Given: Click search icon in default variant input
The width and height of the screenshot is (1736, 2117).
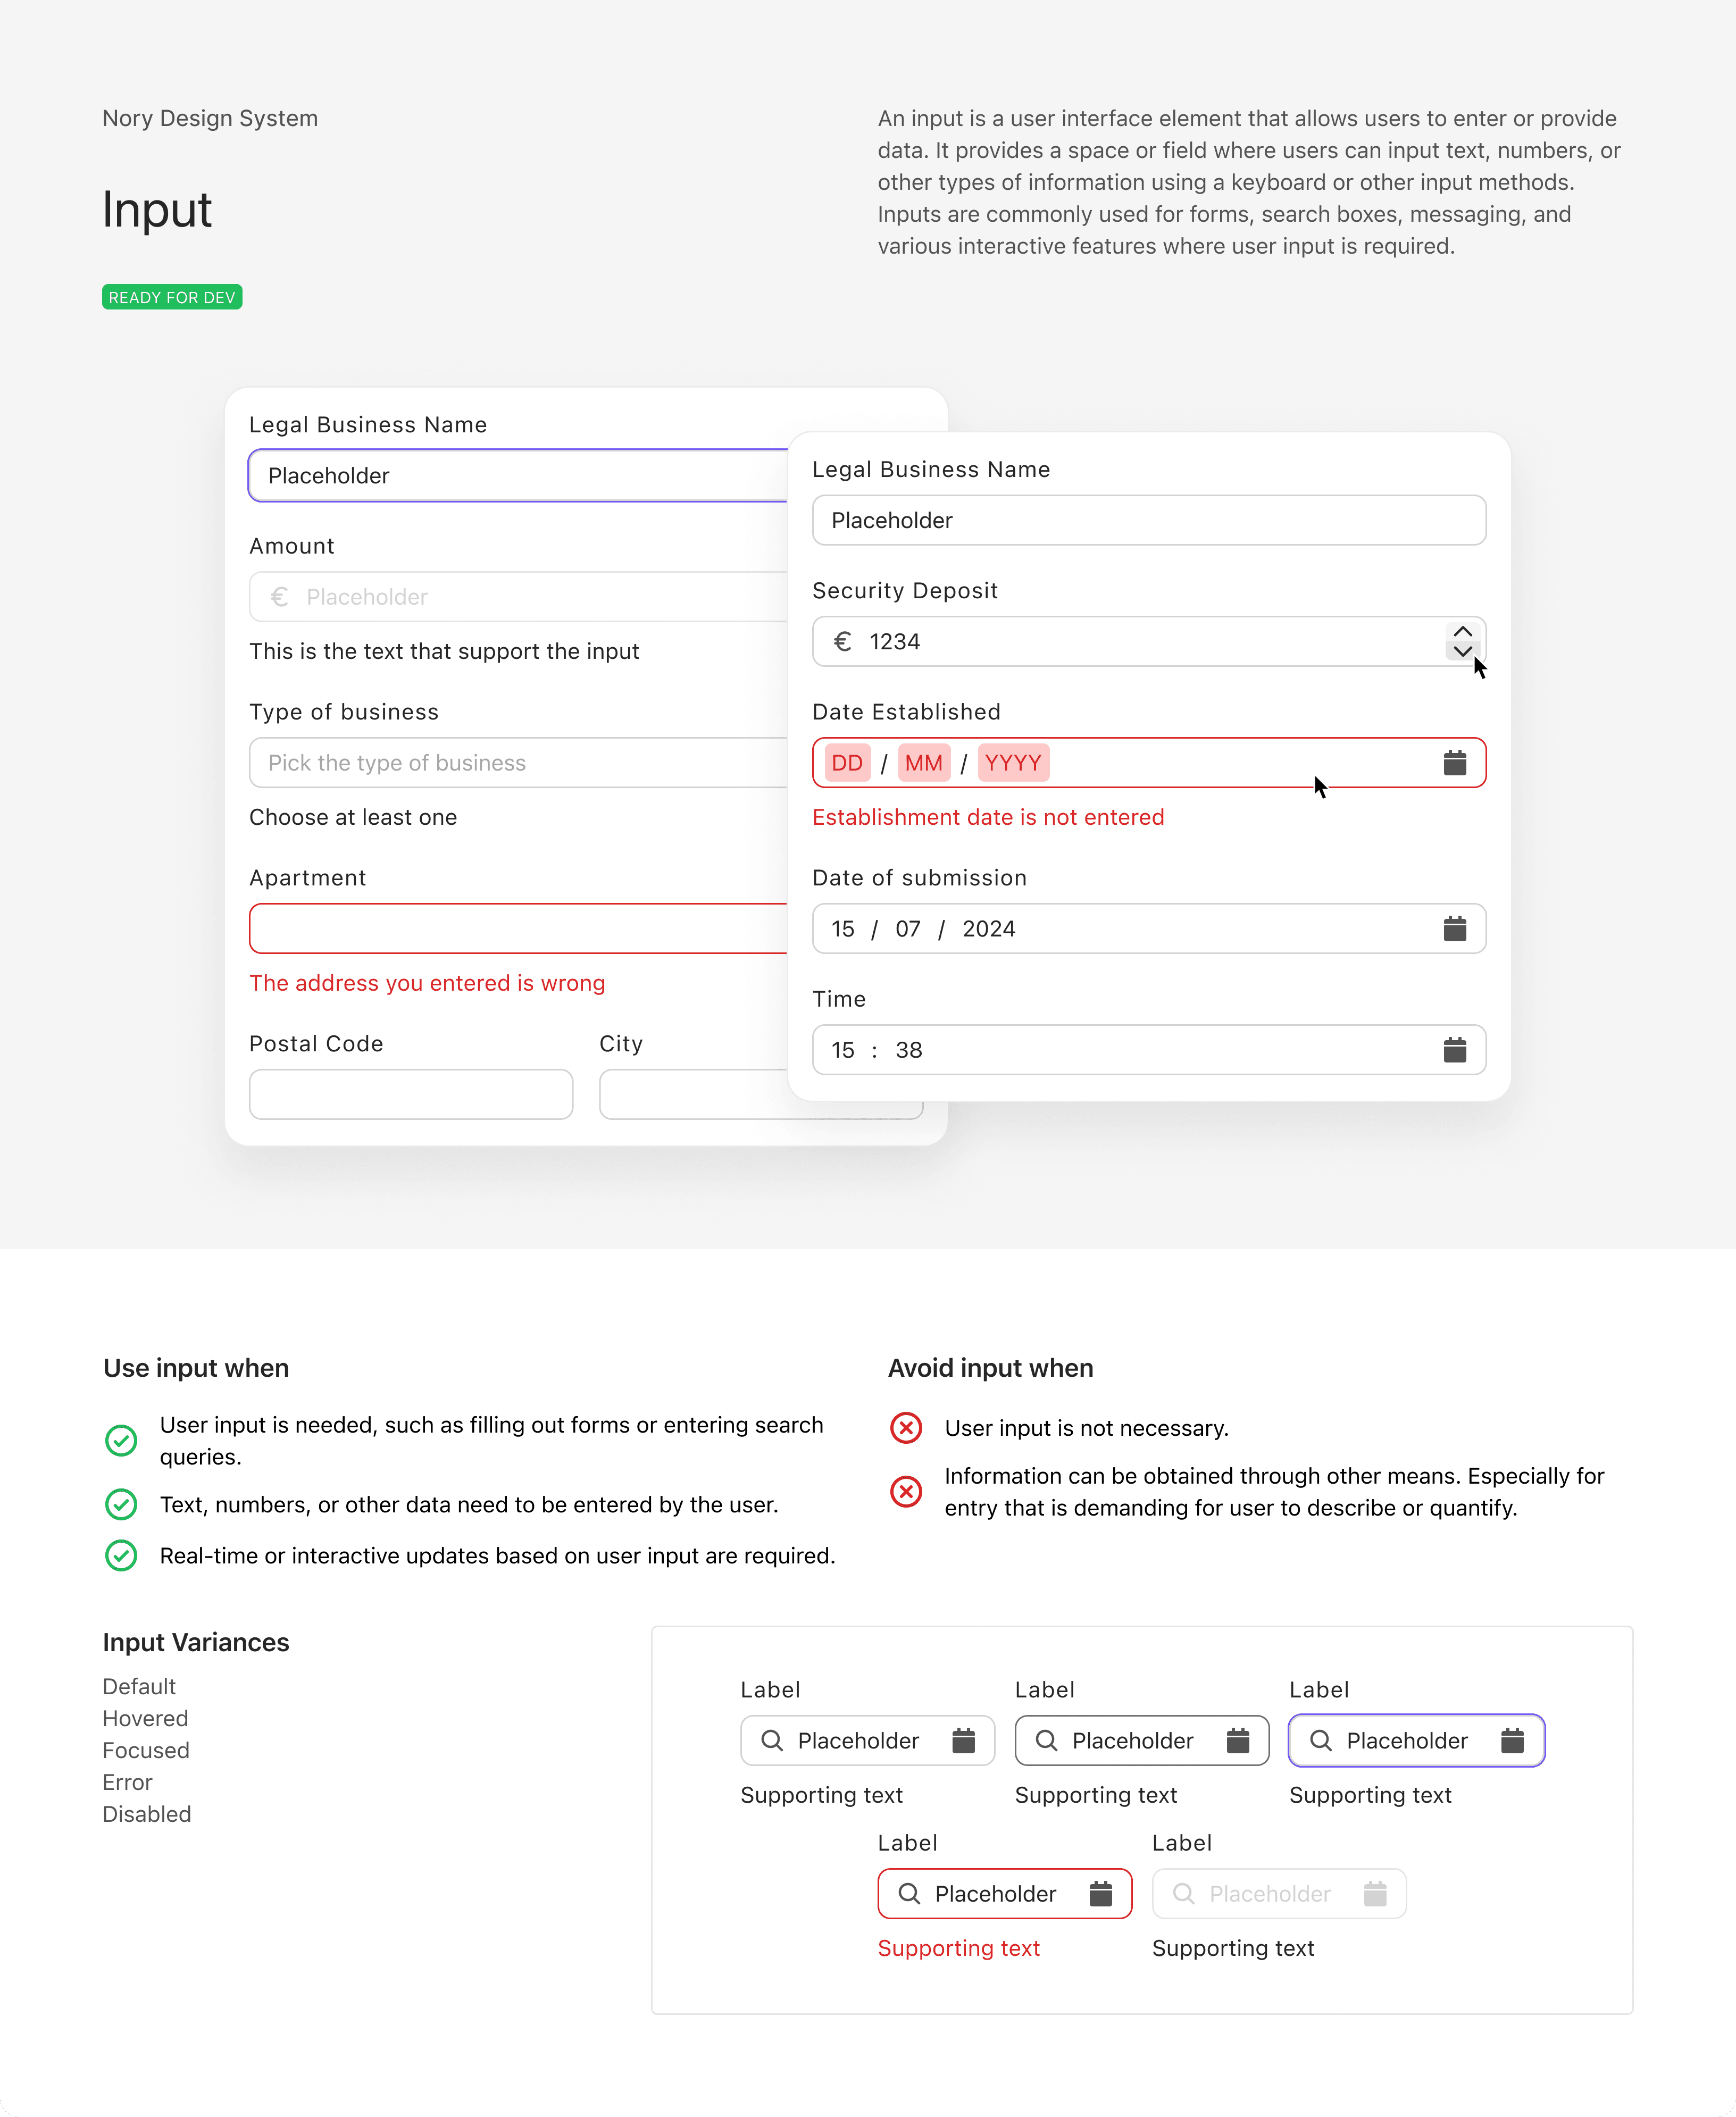Looking at the screenshot, I should [x=772, y=1741].
